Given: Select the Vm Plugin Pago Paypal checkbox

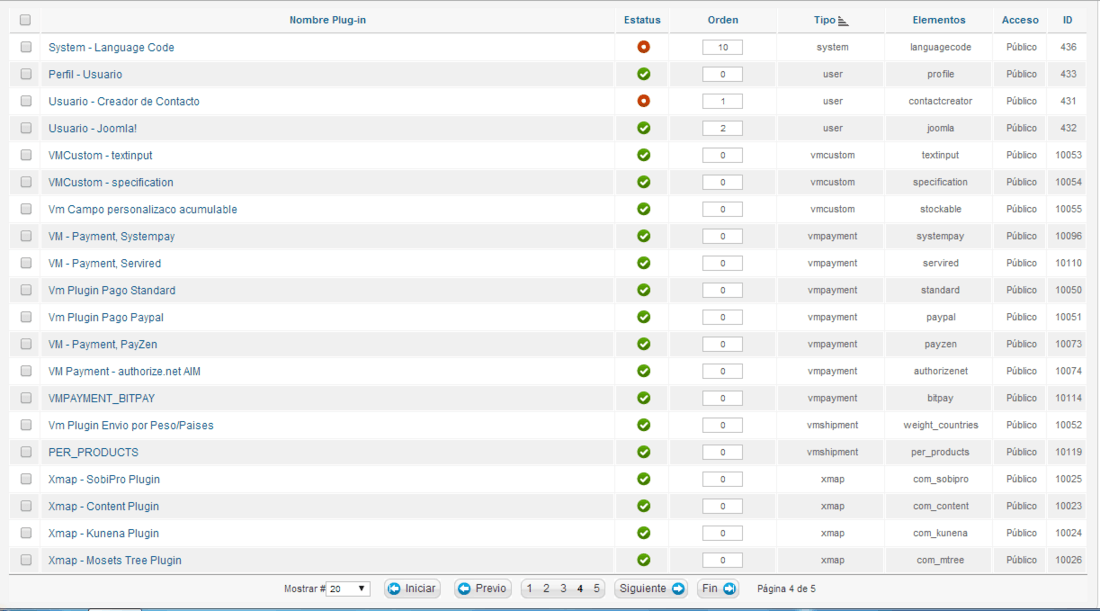Looking at the screenshot, I should point(26,317).
